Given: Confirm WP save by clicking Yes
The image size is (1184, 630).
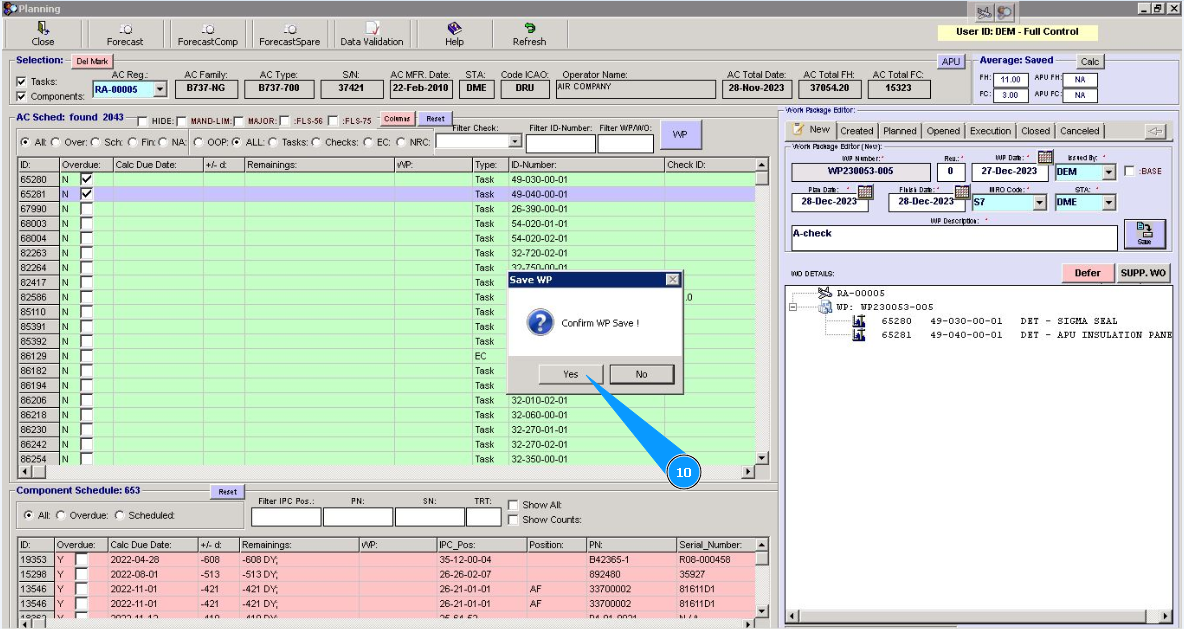Looking at the screenshot, I should coord(570,374).
